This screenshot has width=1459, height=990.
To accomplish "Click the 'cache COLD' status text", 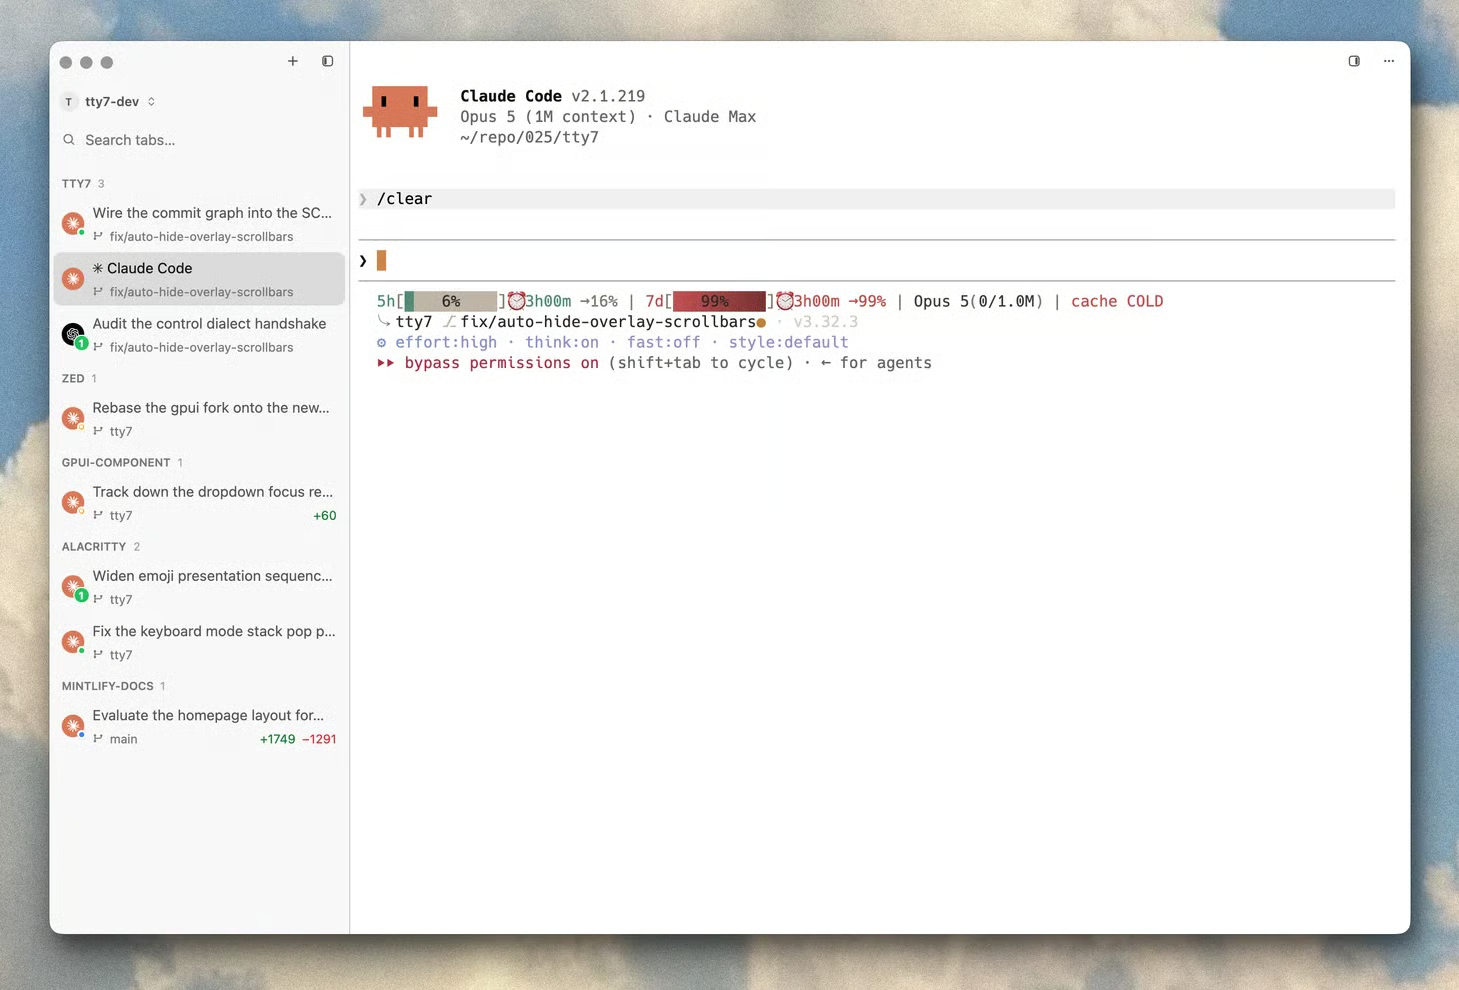I will pos(1117,301).
